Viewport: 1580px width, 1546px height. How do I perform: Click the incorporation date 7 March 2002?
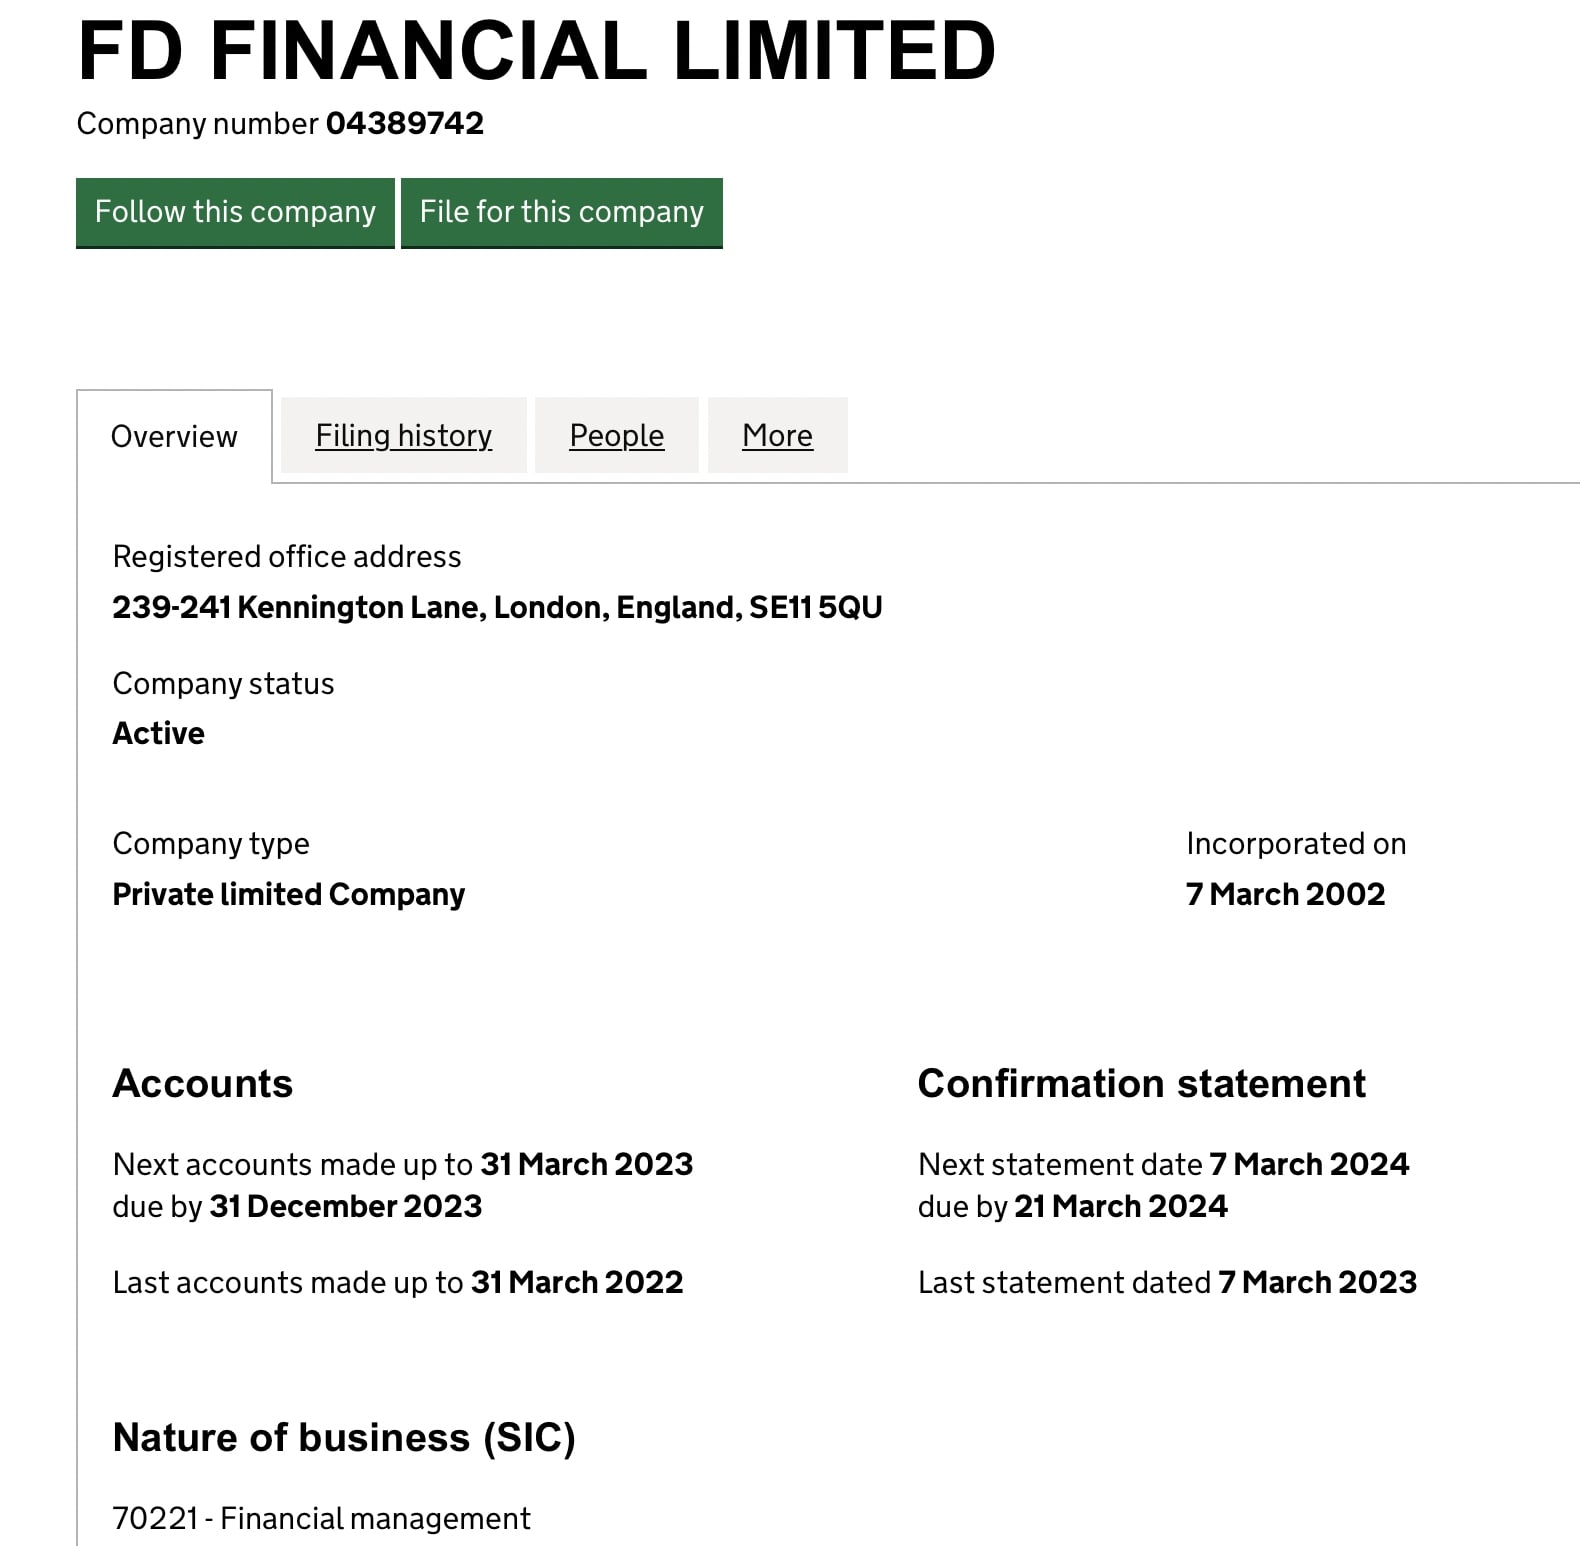click(1284, 893)
